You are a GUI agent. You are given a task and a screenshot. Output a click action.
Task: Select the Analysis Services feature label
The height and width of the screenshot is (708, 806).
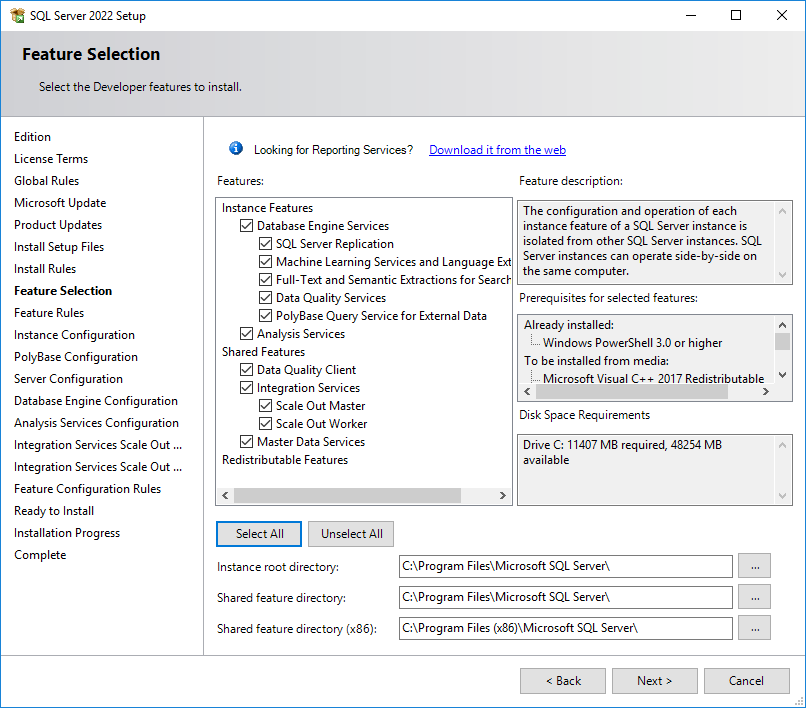(x=301, y=334)
